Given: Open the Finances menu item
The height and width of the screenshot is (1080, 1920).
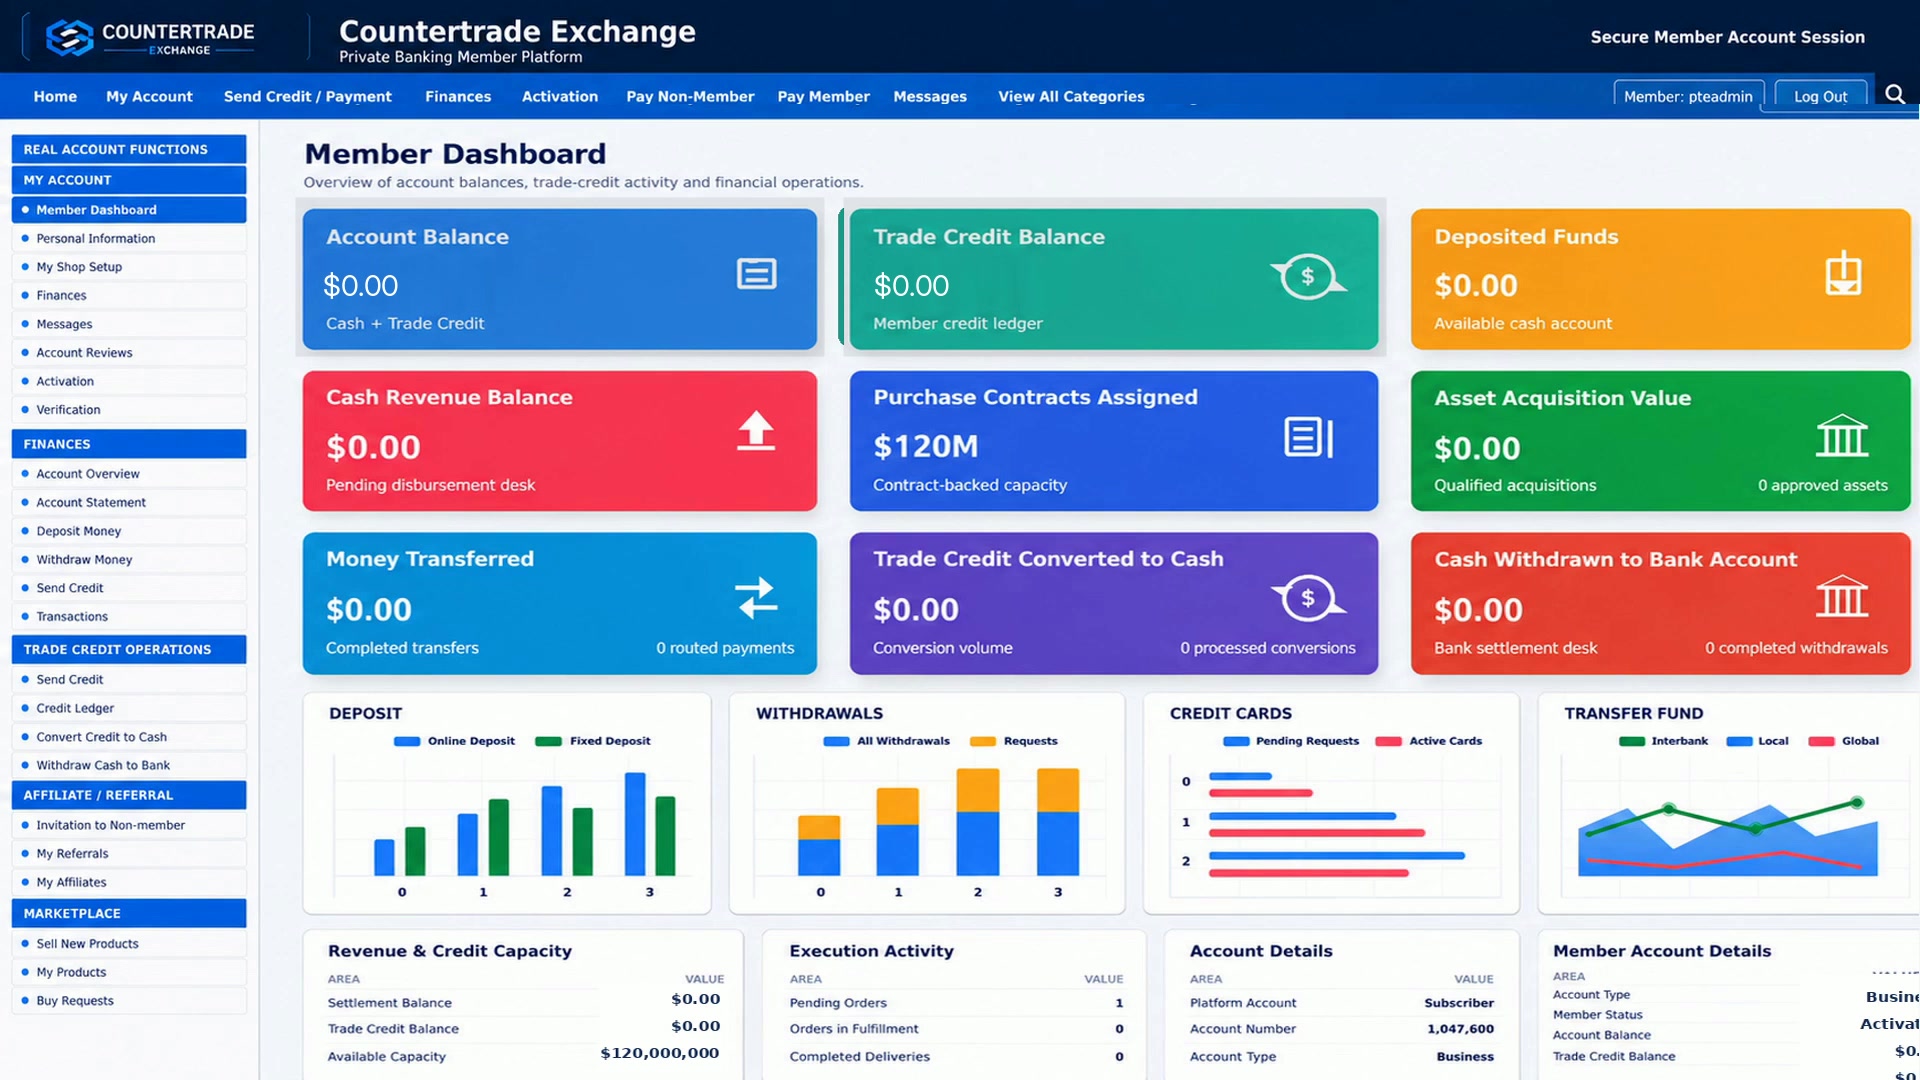Looking at the screenshot, I should coord(458,96).
